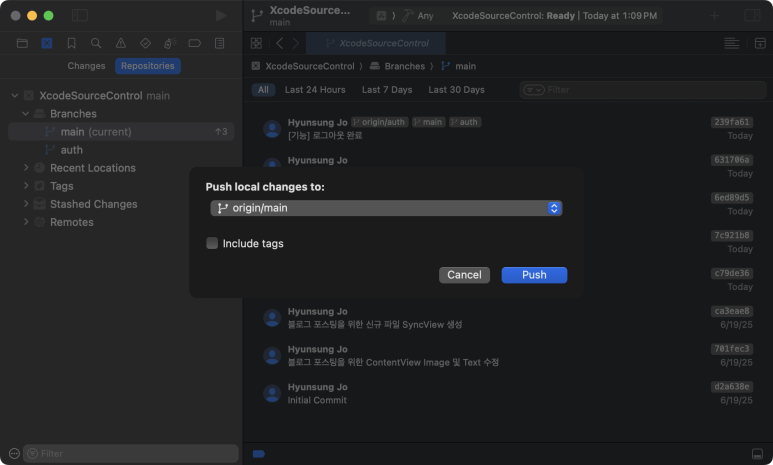Viewport: 773px width, 465px height.
Task: Select the auth branch in sidebar
Action: coord(71,150)
